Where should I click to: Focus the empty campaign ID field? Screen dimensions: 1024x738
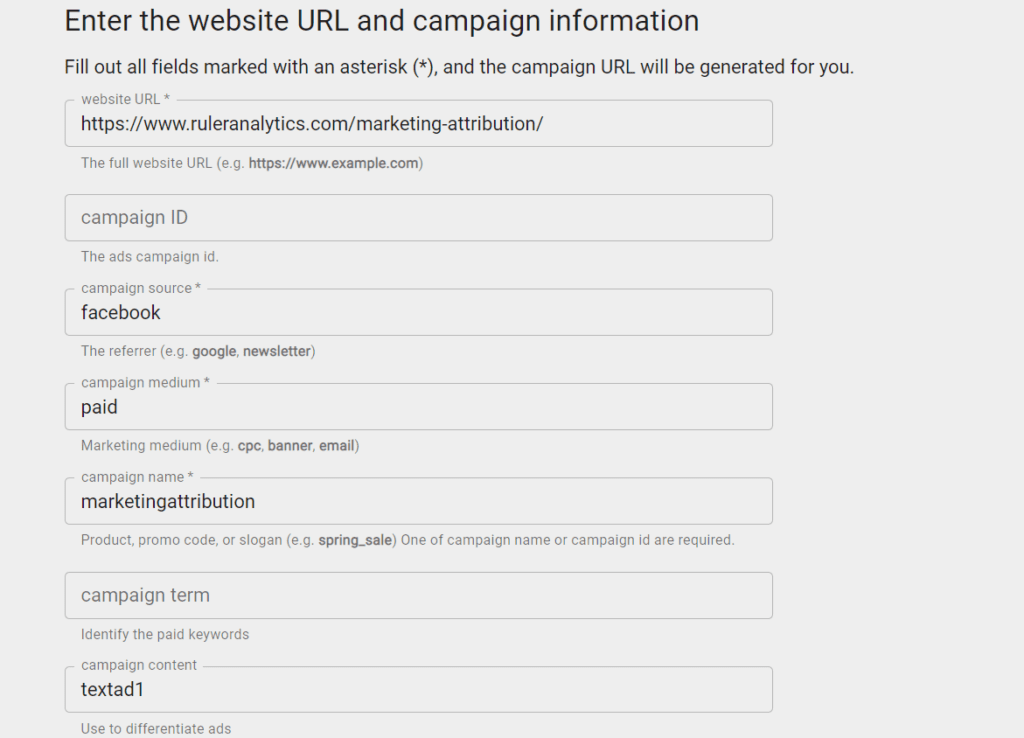(418, 217)
